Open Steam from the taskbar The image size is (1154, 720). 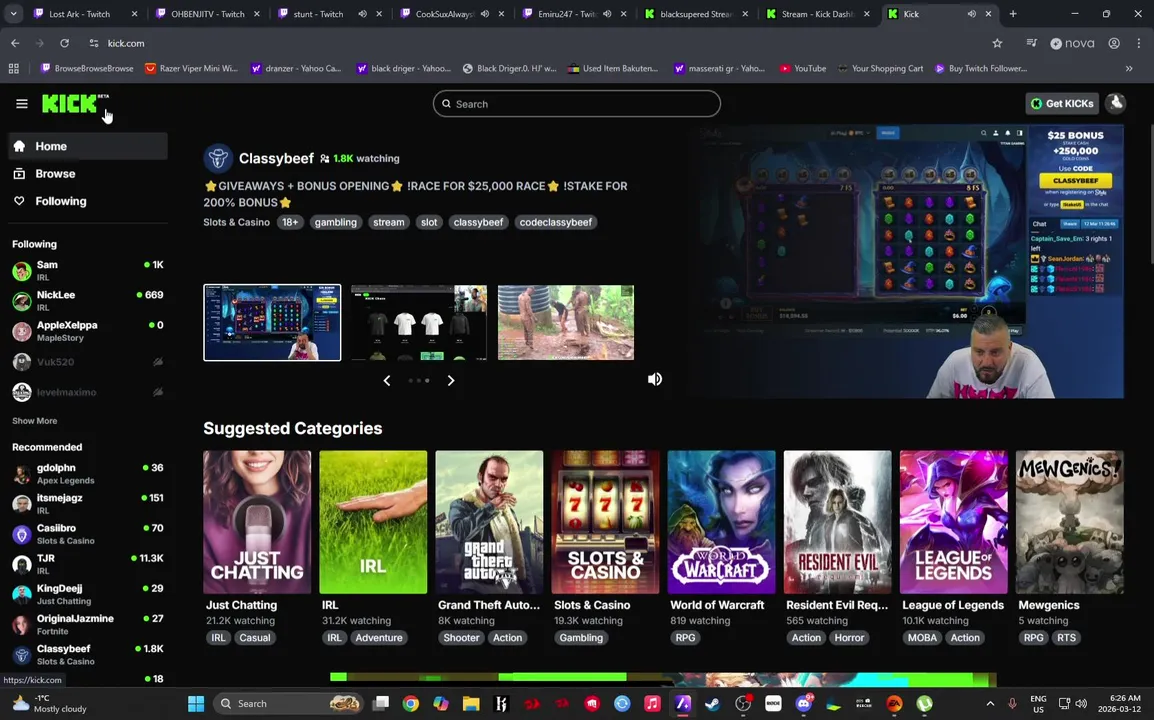pyautogui.click(x=712, y=704)
